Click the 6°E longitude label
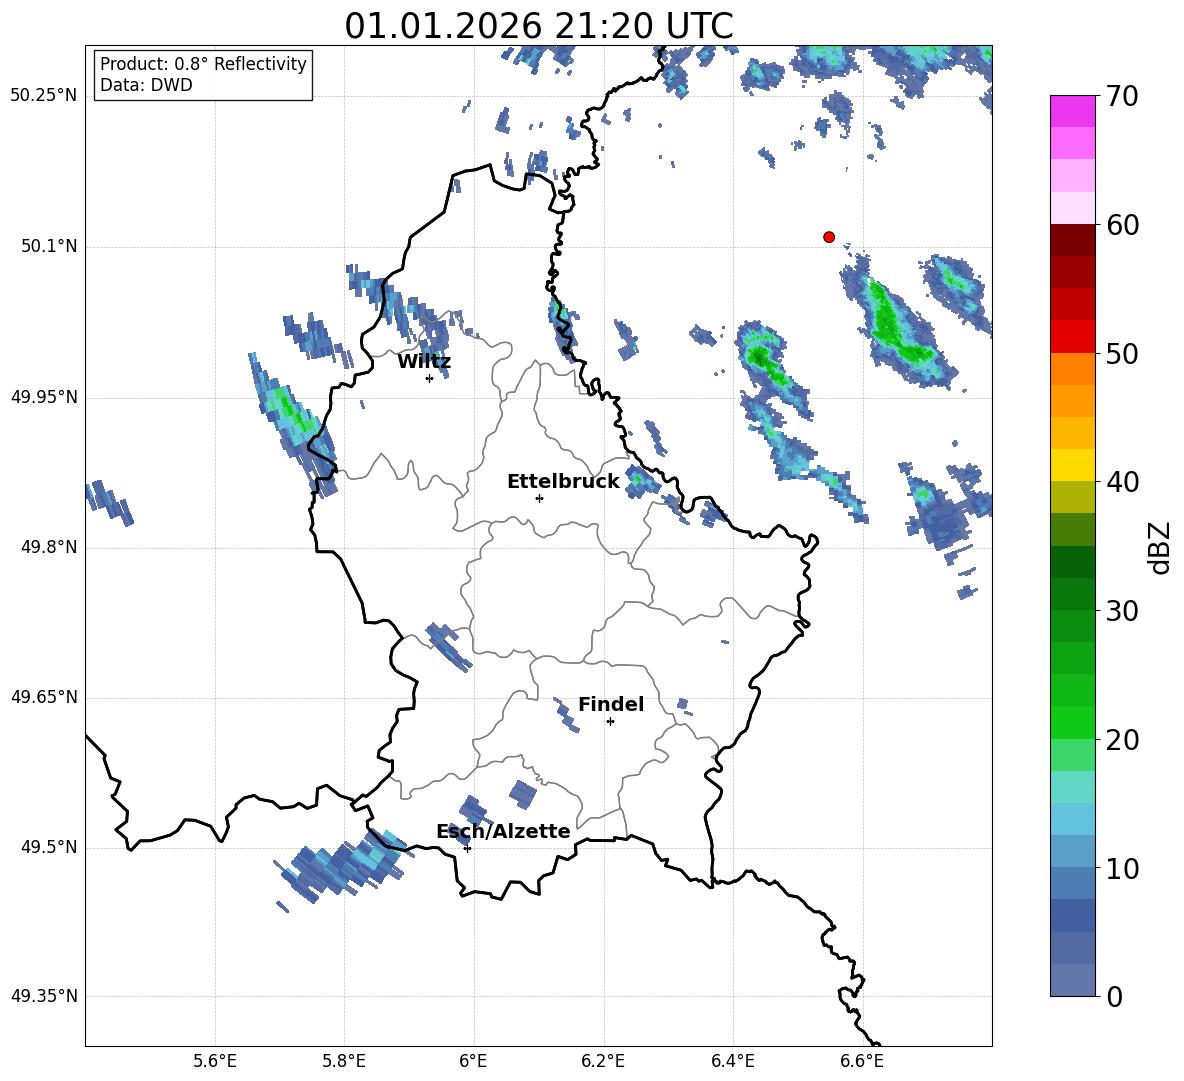This screenshot has width=1184, height=1081. 473,1061
